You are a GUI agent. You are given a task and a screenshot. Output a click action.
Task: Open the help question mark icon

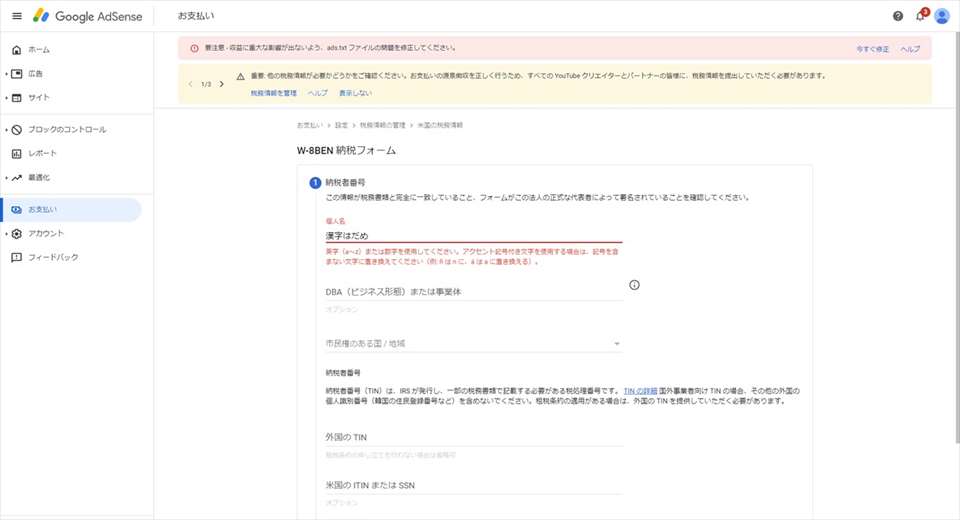click(898, 16)
